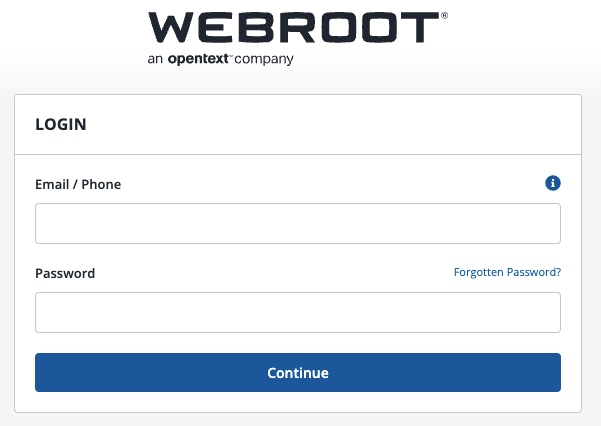The image size is (601, 426).
Task: Click the blank header area right of LOGIN
Action: [333, 124]
